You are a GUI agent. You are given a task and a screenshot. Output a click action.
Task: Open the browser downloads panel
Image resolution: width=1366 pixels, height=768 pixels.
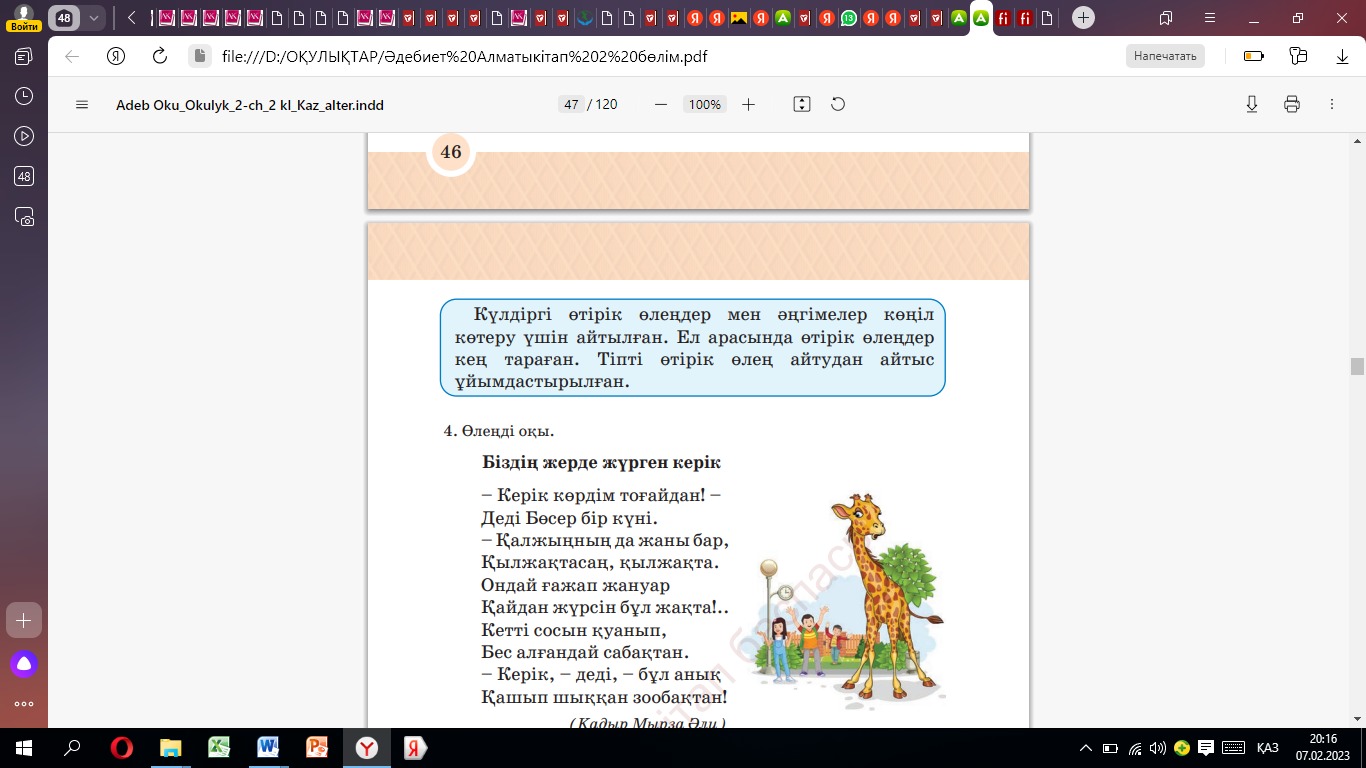[x=1342, y=56]
